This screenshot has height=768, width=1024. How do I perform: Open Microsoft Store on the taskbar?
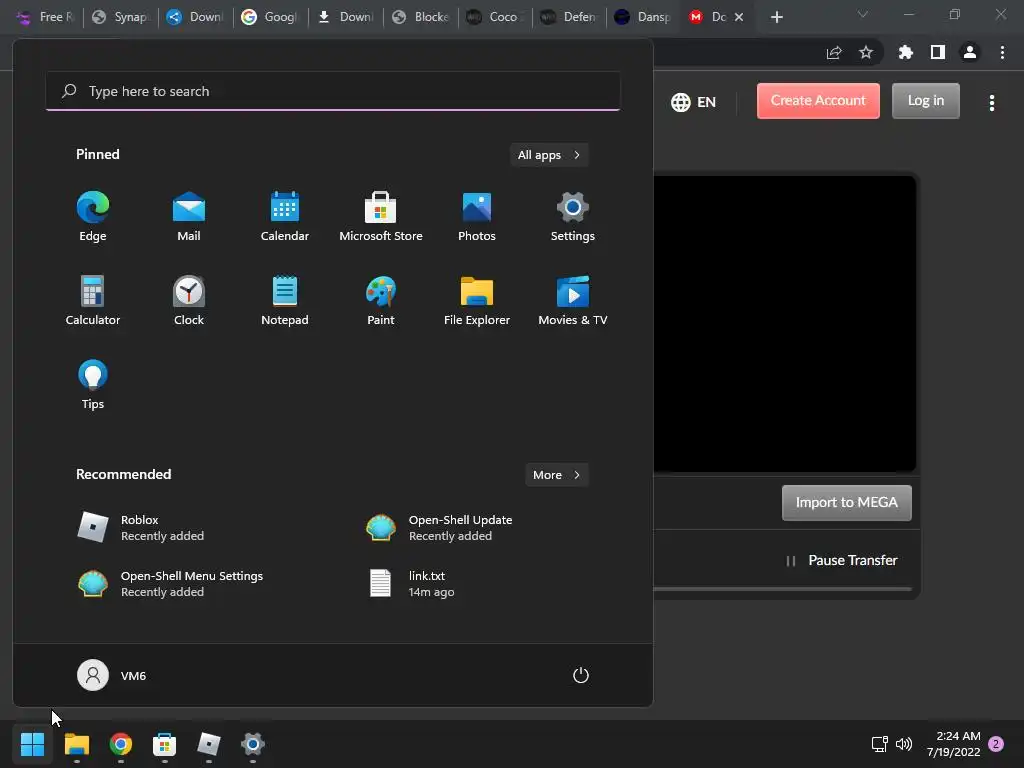pyautogui.click(x=165, y=744)
